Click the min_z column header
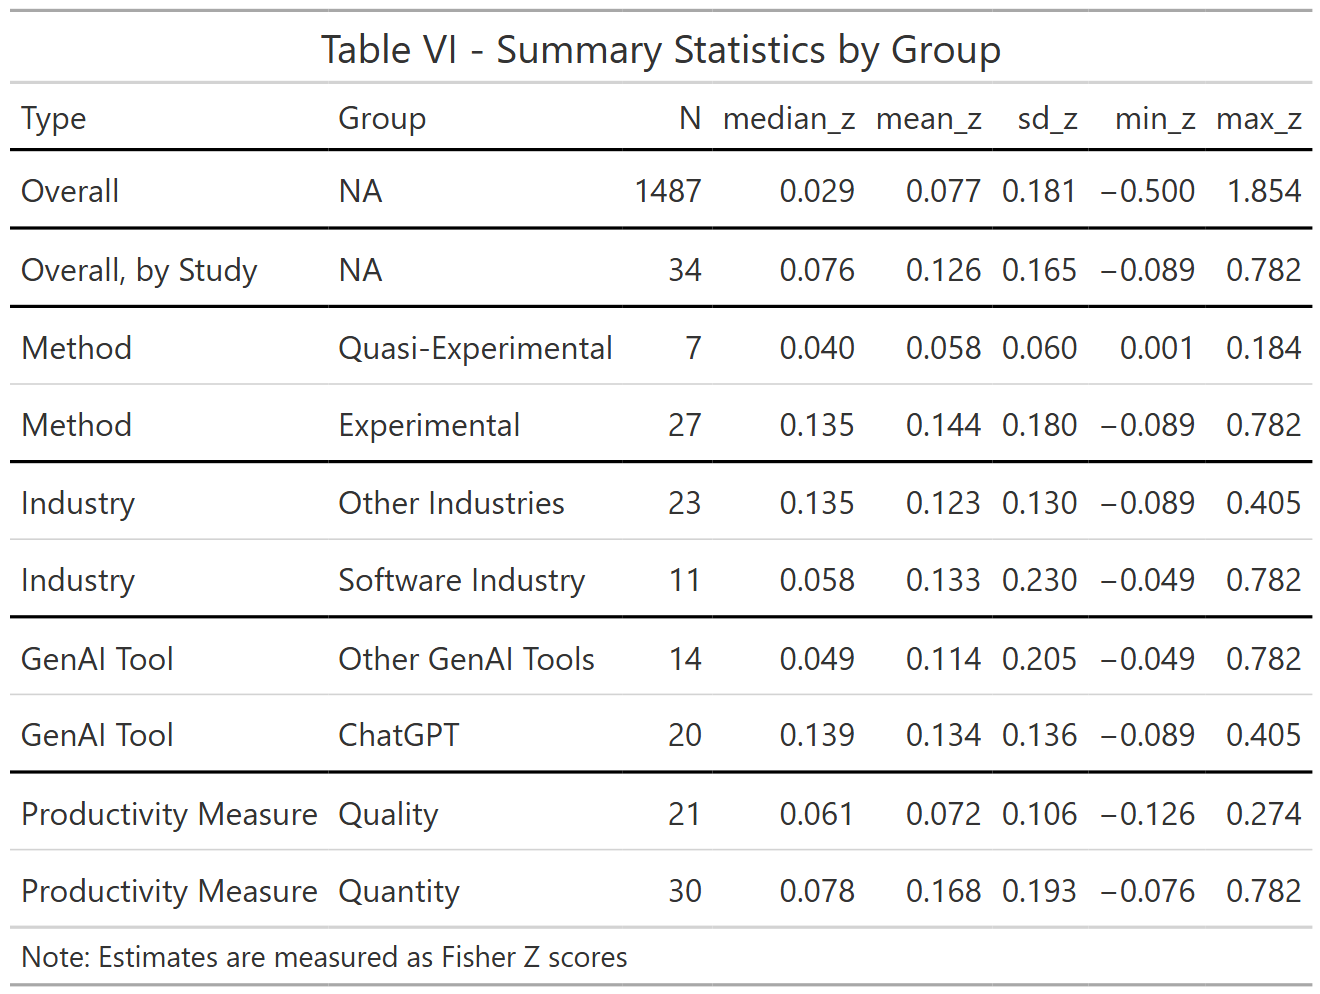Screen dimensions: 1320x994 tap(1155, 119)
